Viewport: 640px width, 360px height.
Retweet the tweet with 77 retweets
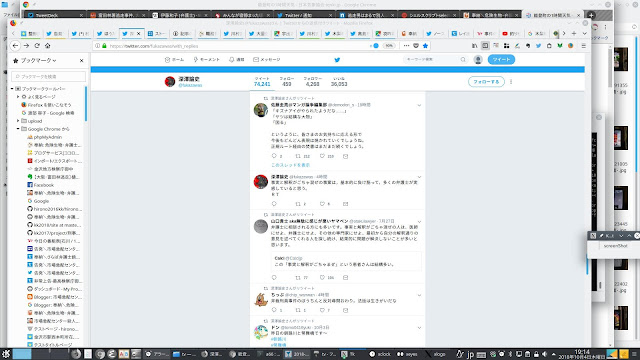tap(298, 278)
